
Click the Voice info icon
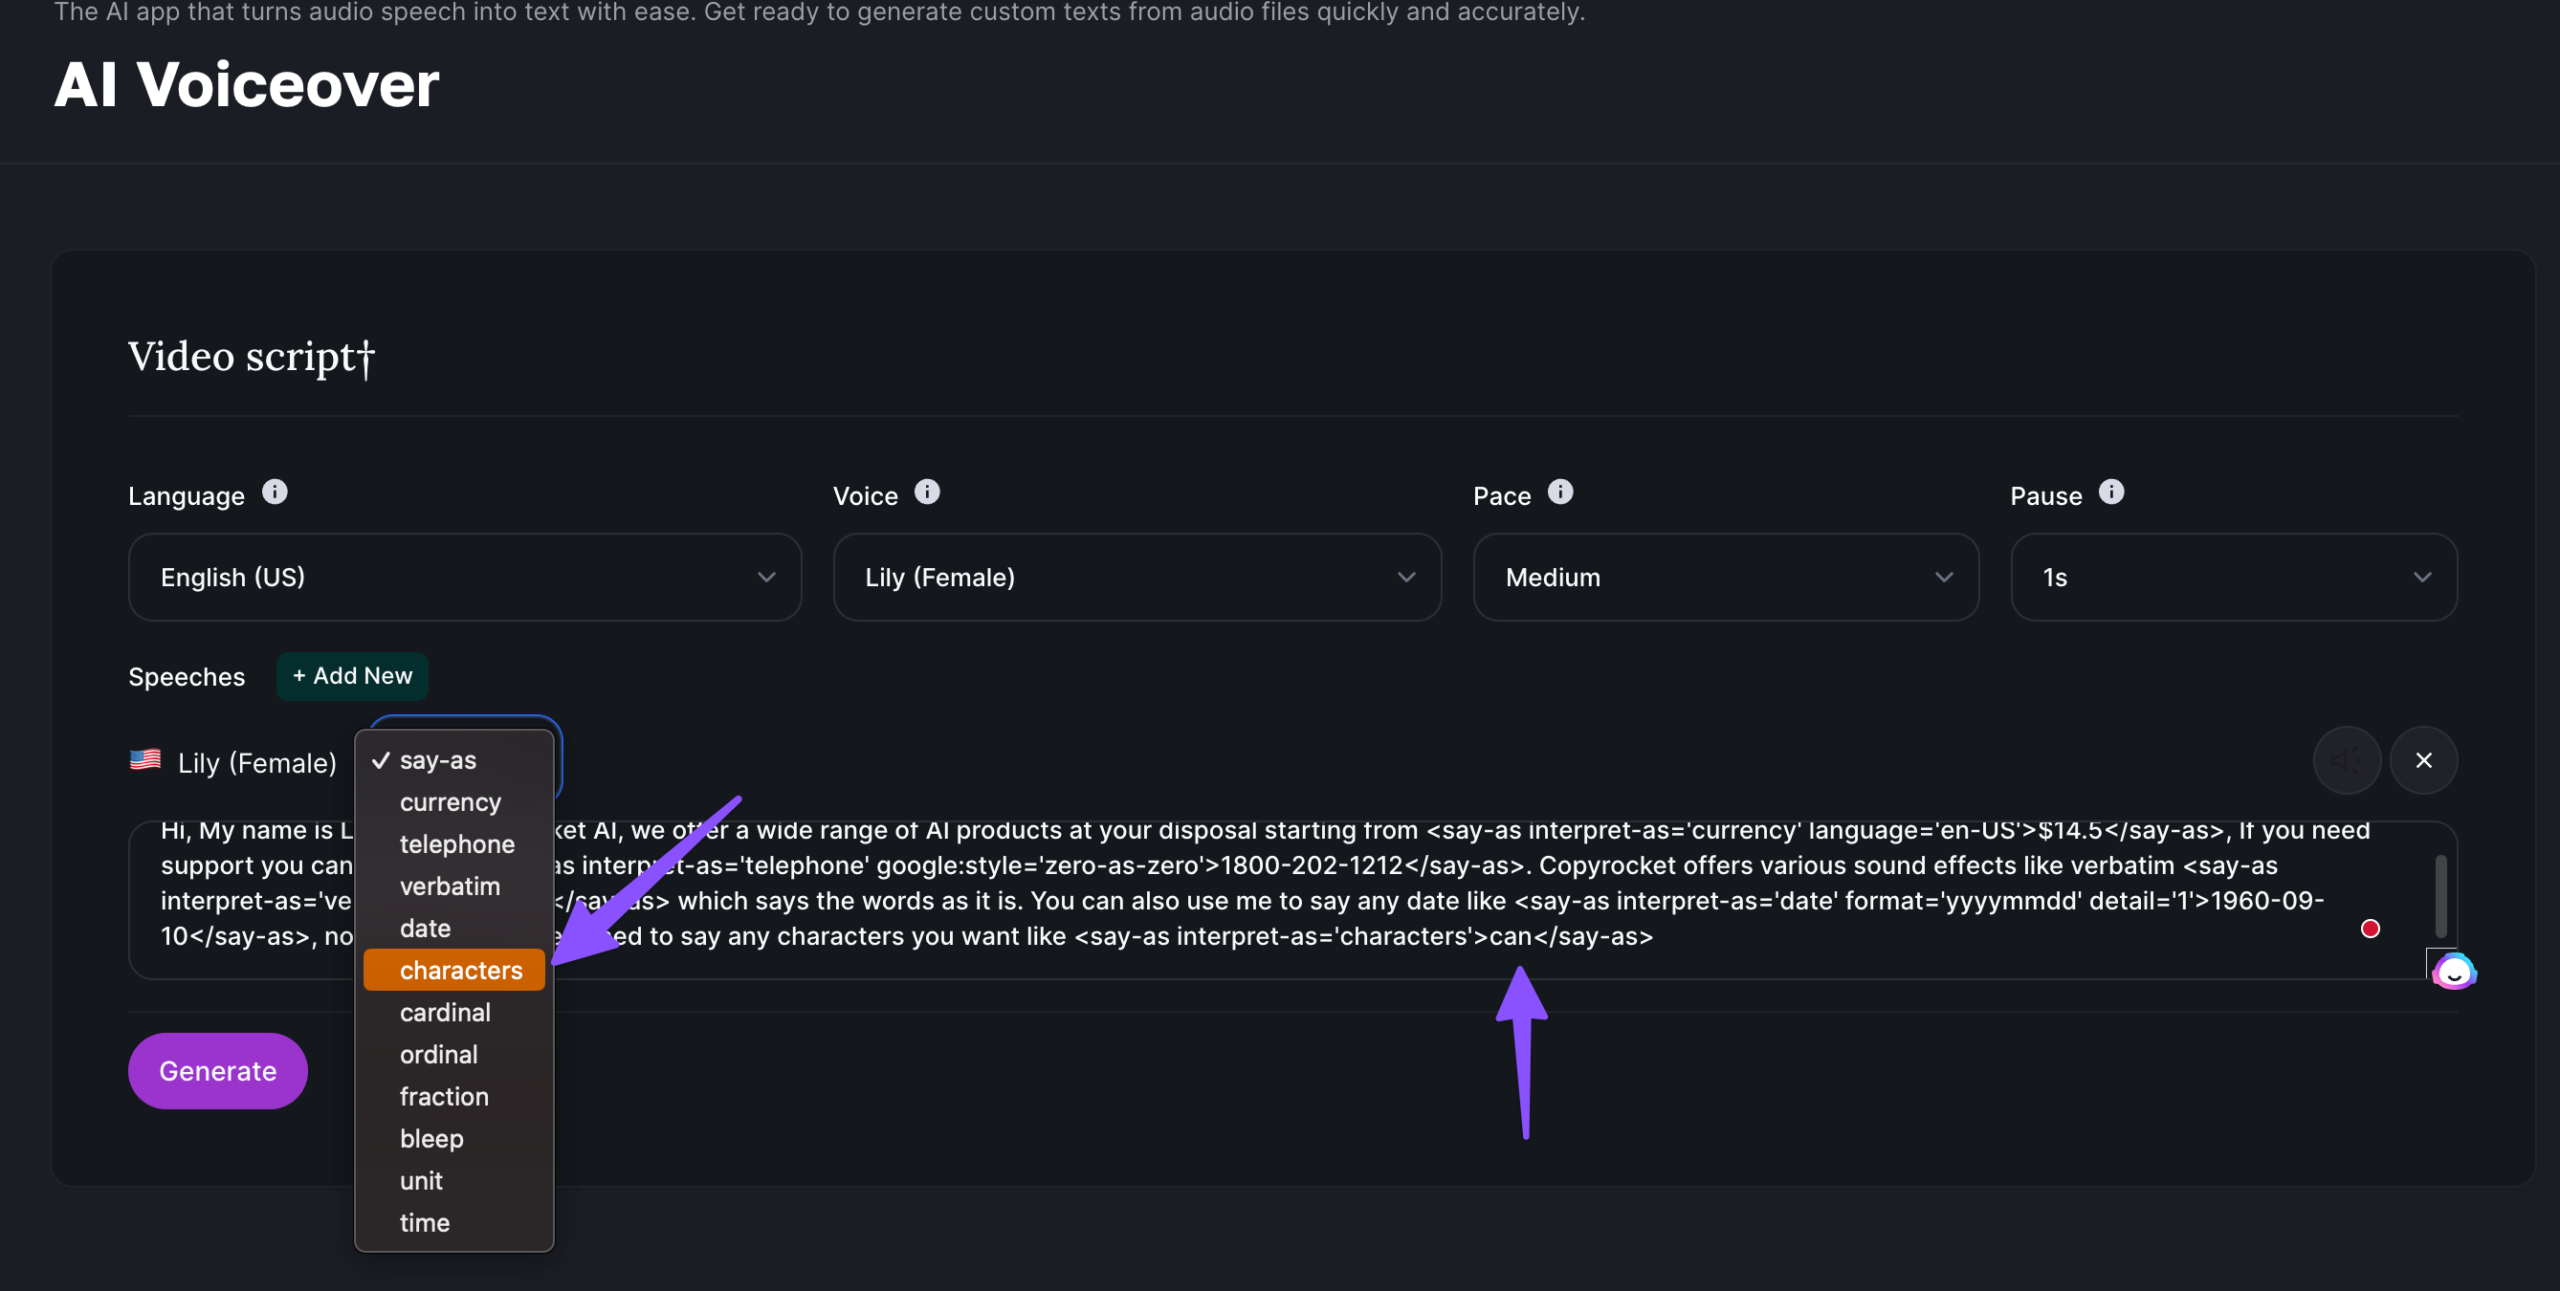[x=927, y=492]
